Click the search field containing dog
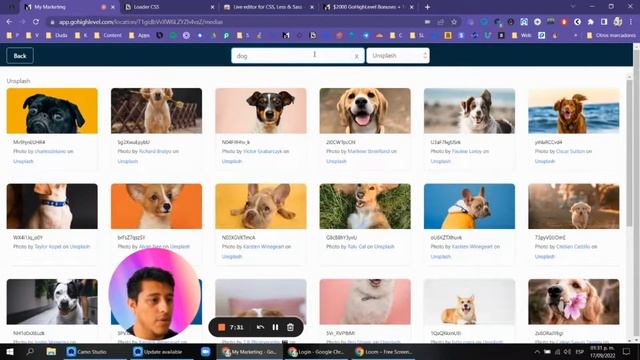The height and width of the screenshot is (360, 640). pos(297,56)
